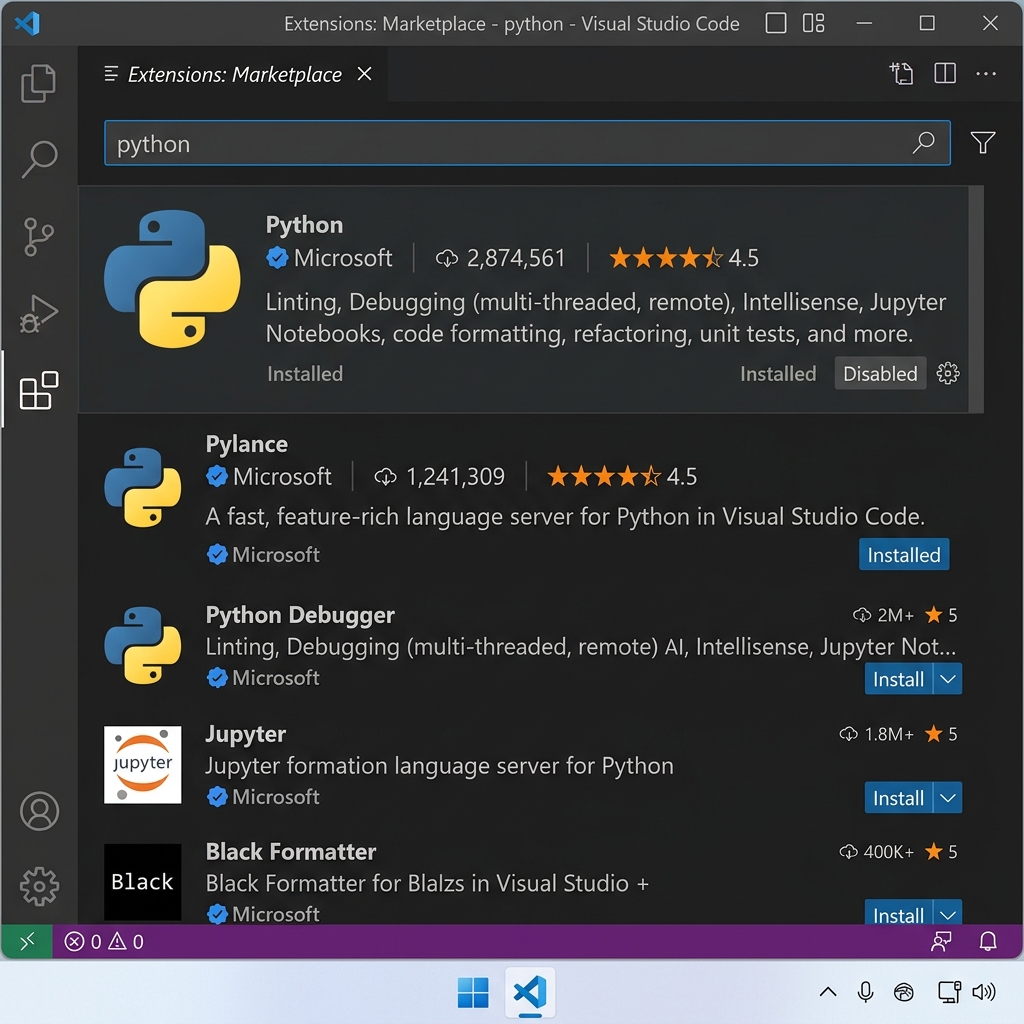Click the Disabled badge on Python extension

coord(880,373)
